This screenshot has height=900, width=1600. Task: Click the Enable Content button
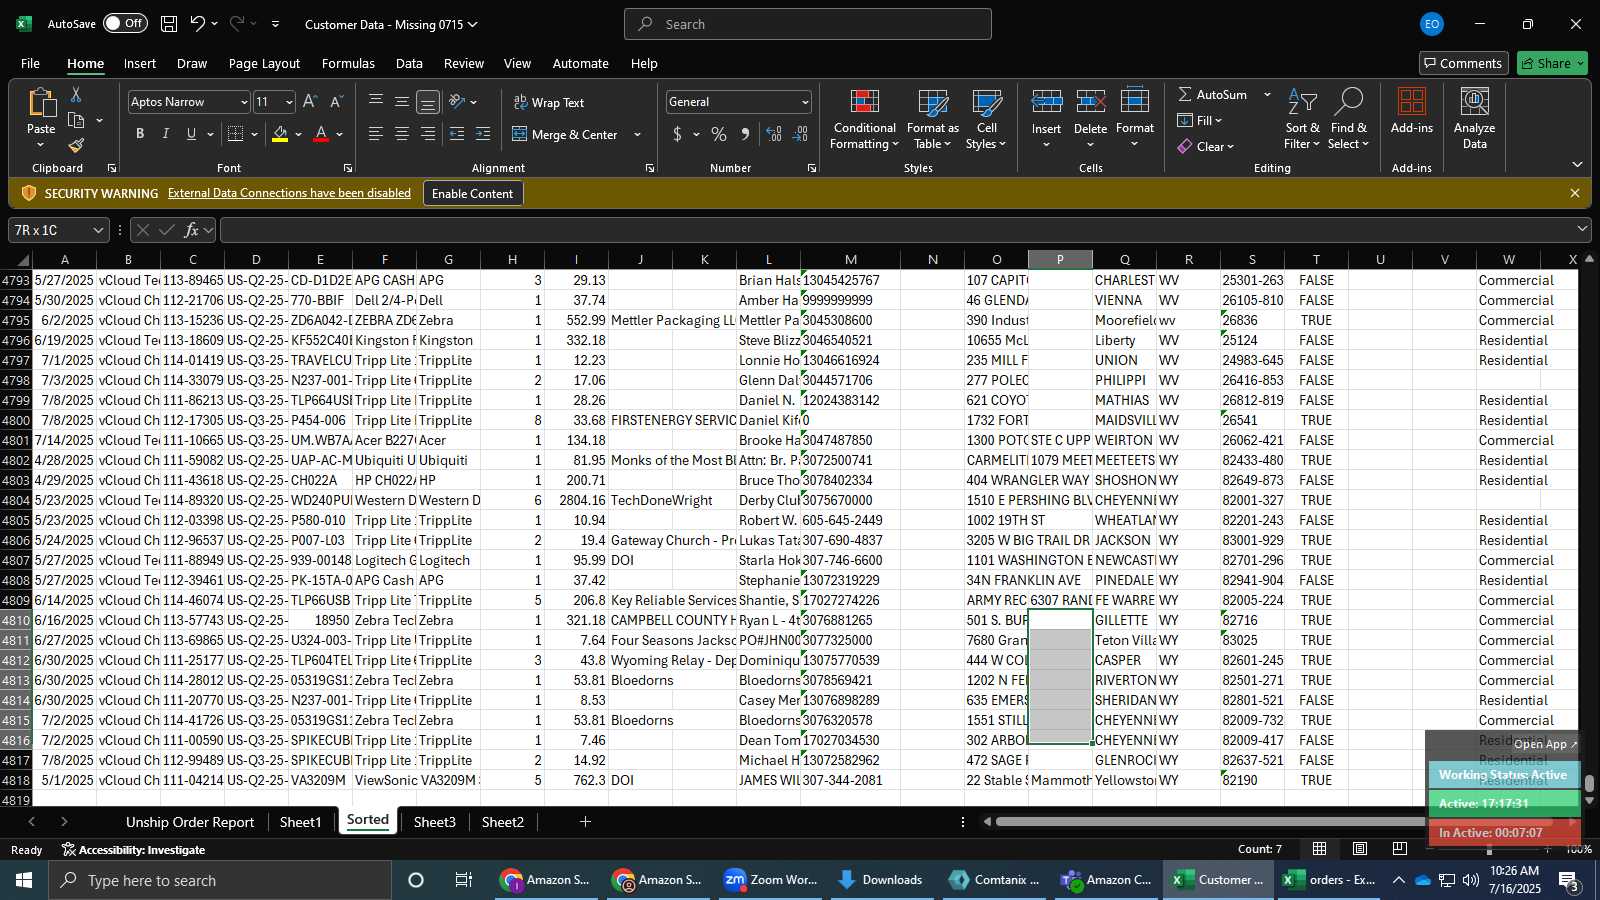point(472,193)
